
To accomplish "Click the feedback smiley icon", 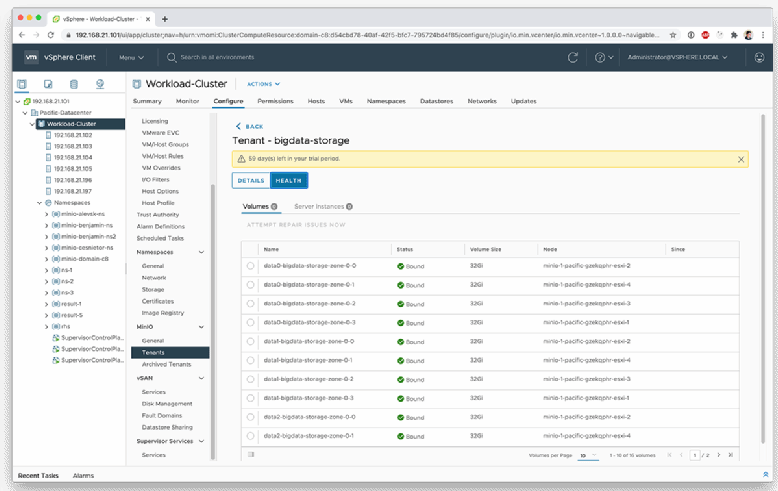I will tap(759, 58).
